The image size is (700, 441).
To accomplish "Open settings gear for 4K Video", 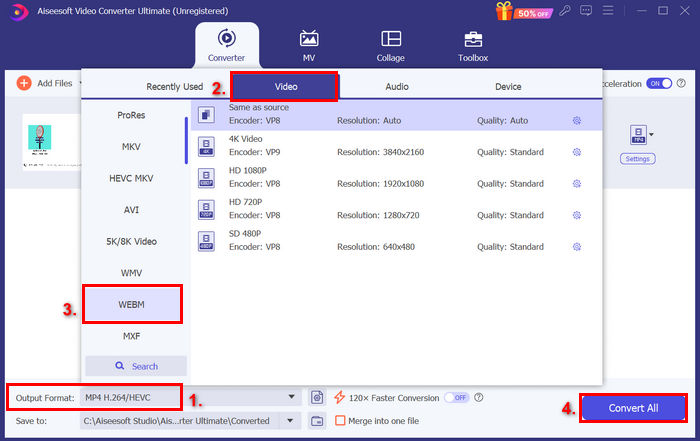I will point(577,152).
